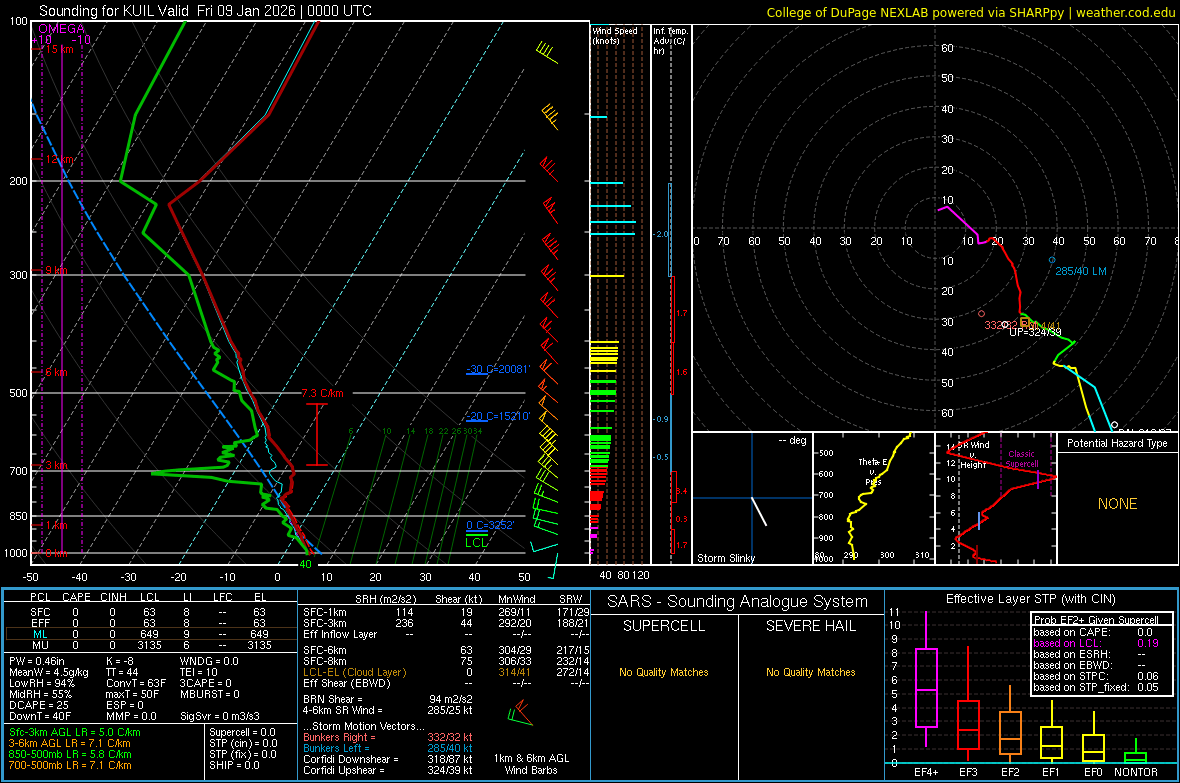Select the EFF parcel row
The image size is (1180, 783).
coord(149,623)
